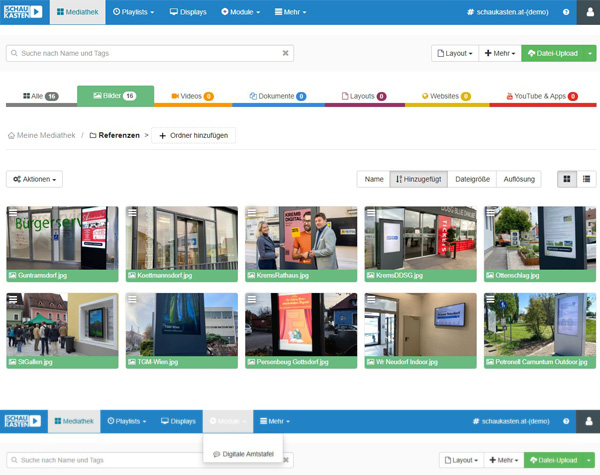Sort files by Dateigröße
The image size is (600, 475).
click(x=472, y=179)
